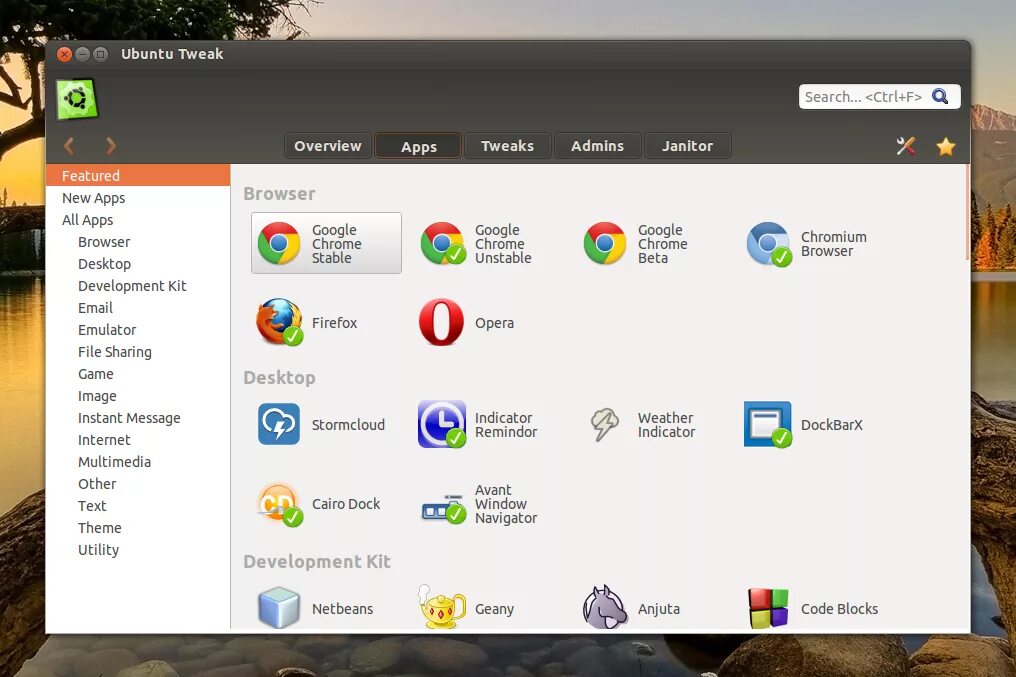
Task: Open the Browser category in sidebar
Action: pos(138,242)
